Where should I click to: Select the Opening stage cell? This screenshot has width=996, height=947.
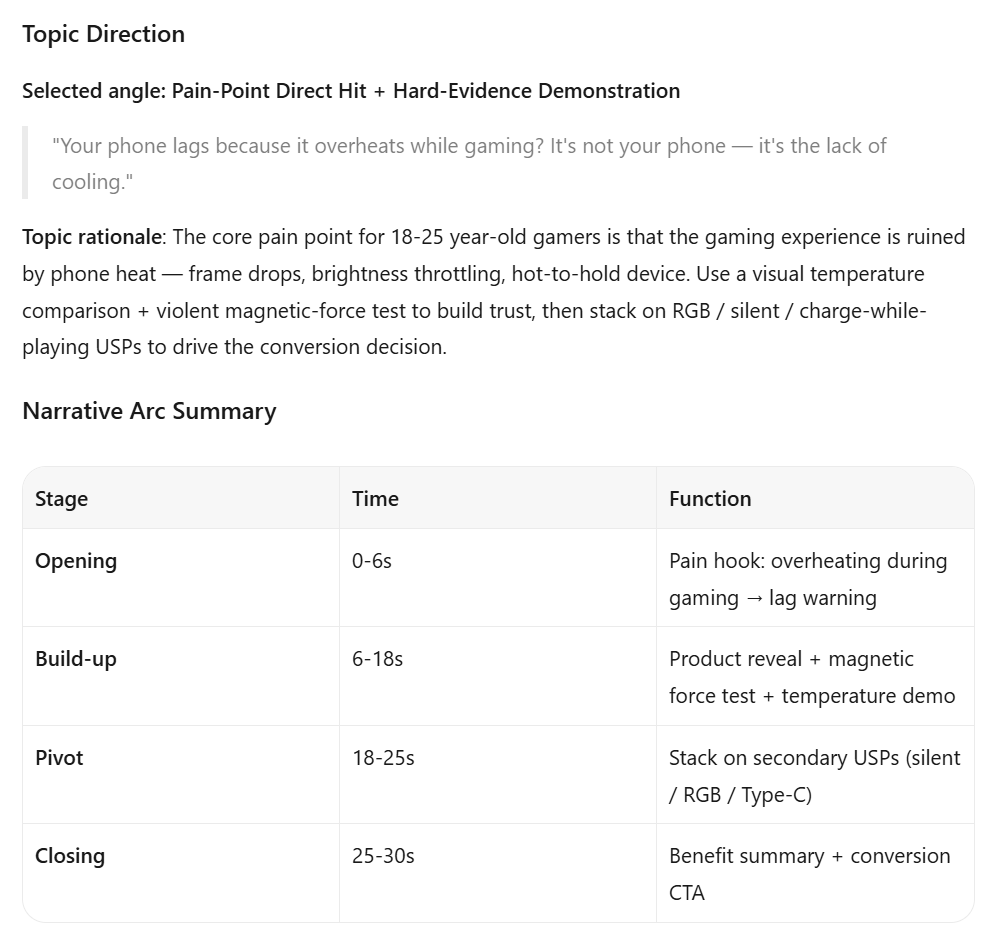tap(180, 578)
